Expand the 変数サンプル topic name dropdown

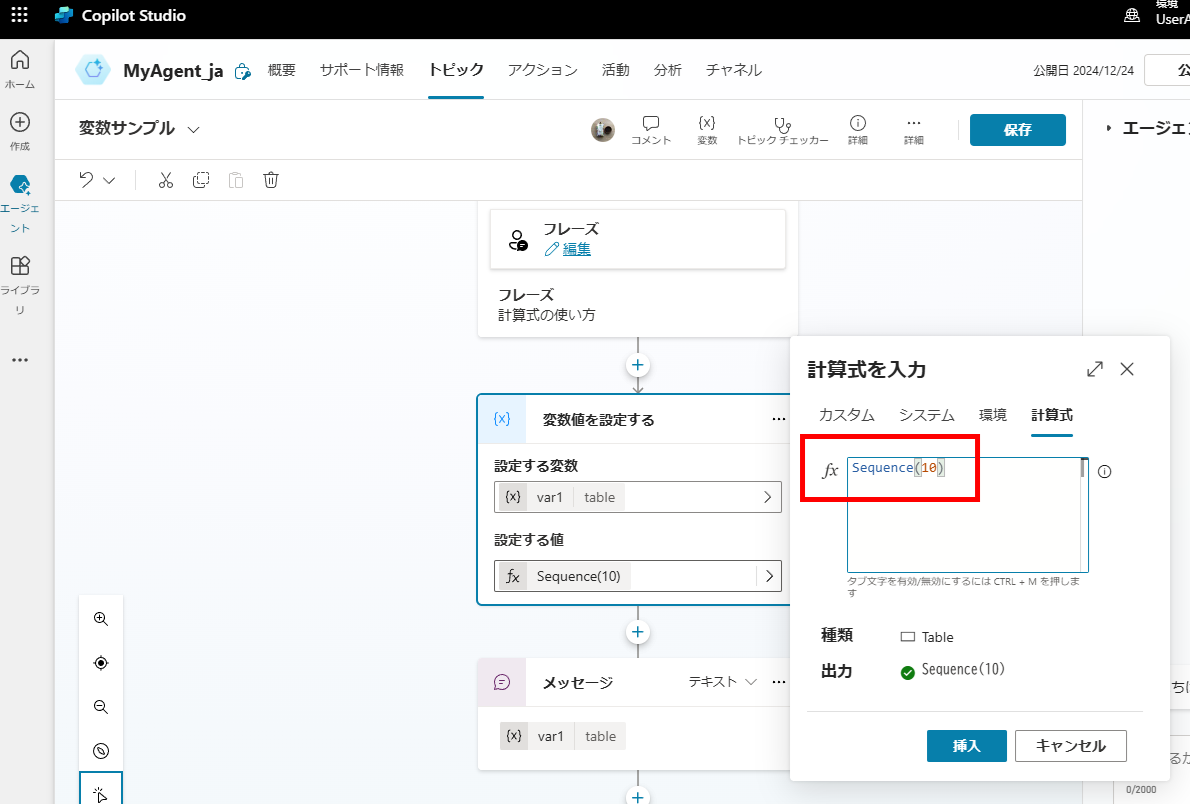tap(193, 129)
